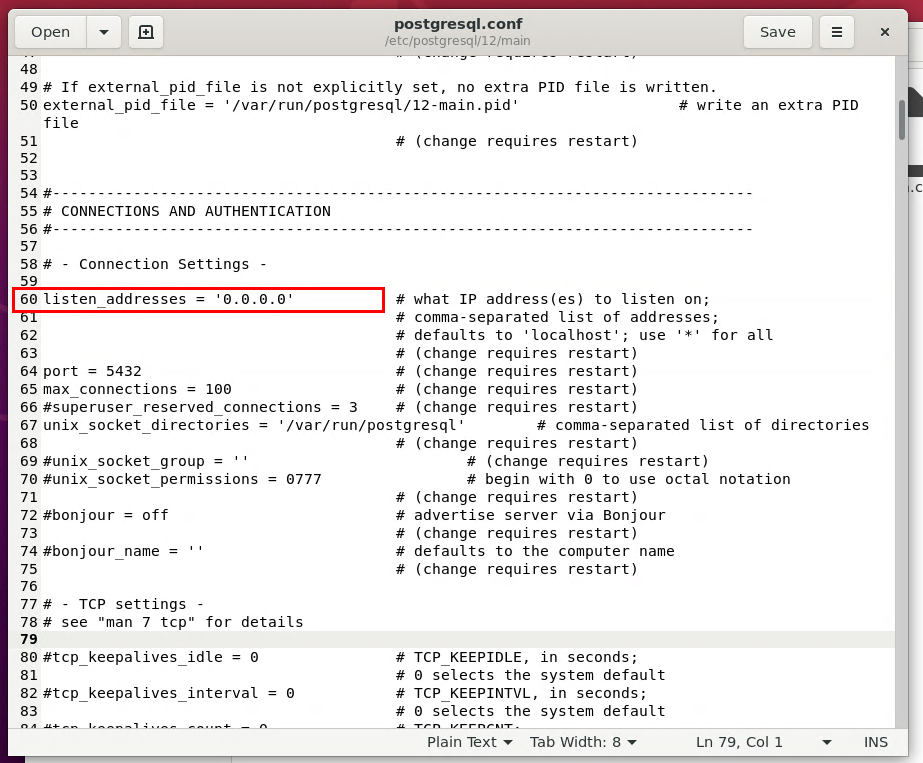Click the Save button
The width and height of the screenshot is (923, 763).
click(x=777, y=31)
